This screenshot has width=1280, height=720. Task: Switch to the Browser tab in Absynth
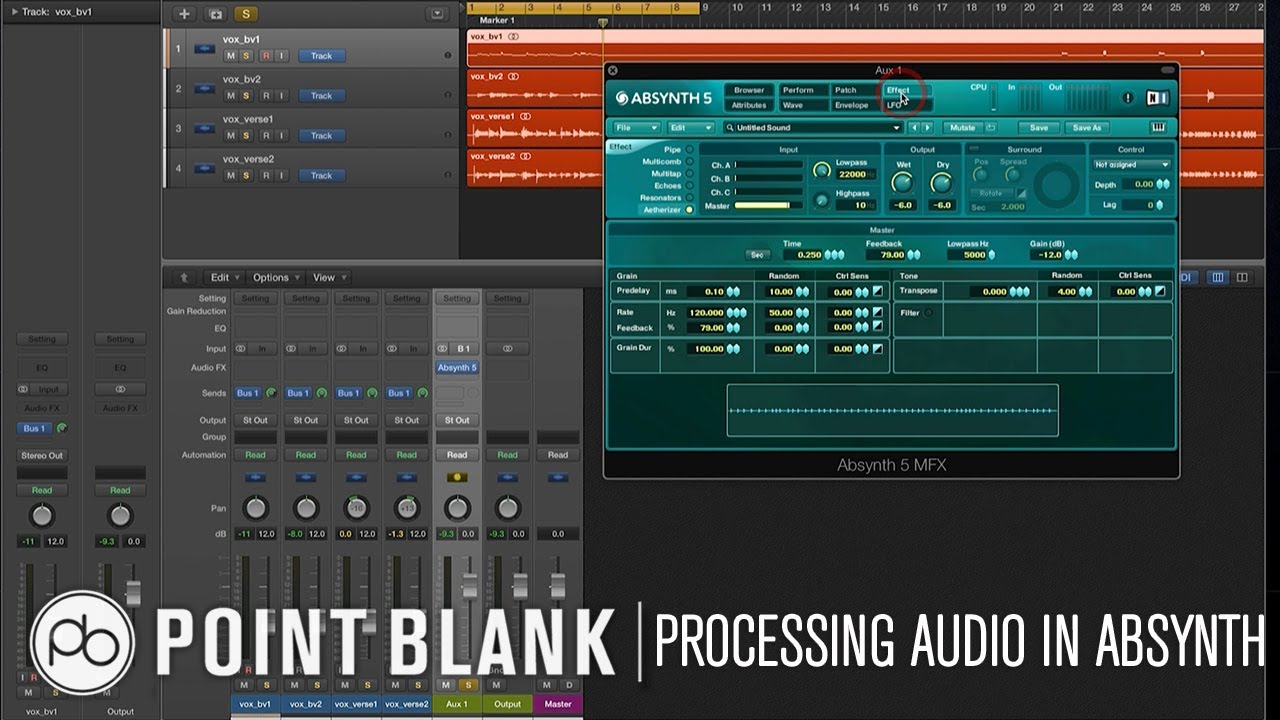749,90
